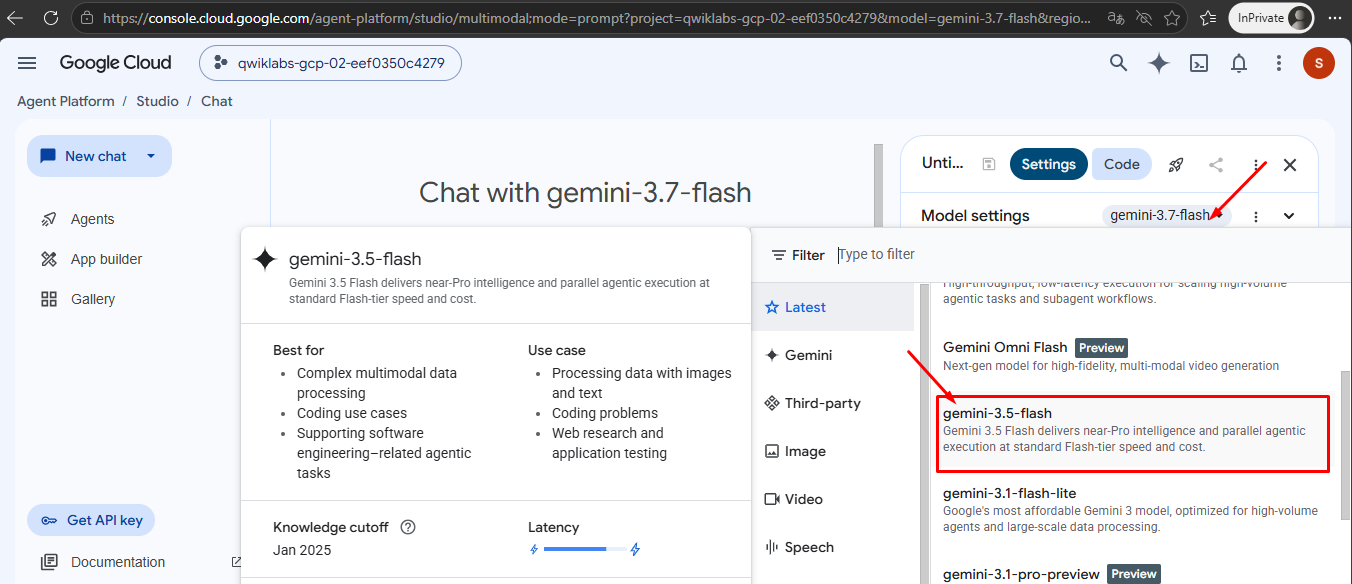The height and width of the screenshot is (584, 1352).
Task: Click the Knowledge cutoff help icon
Action: click(407, 527)
